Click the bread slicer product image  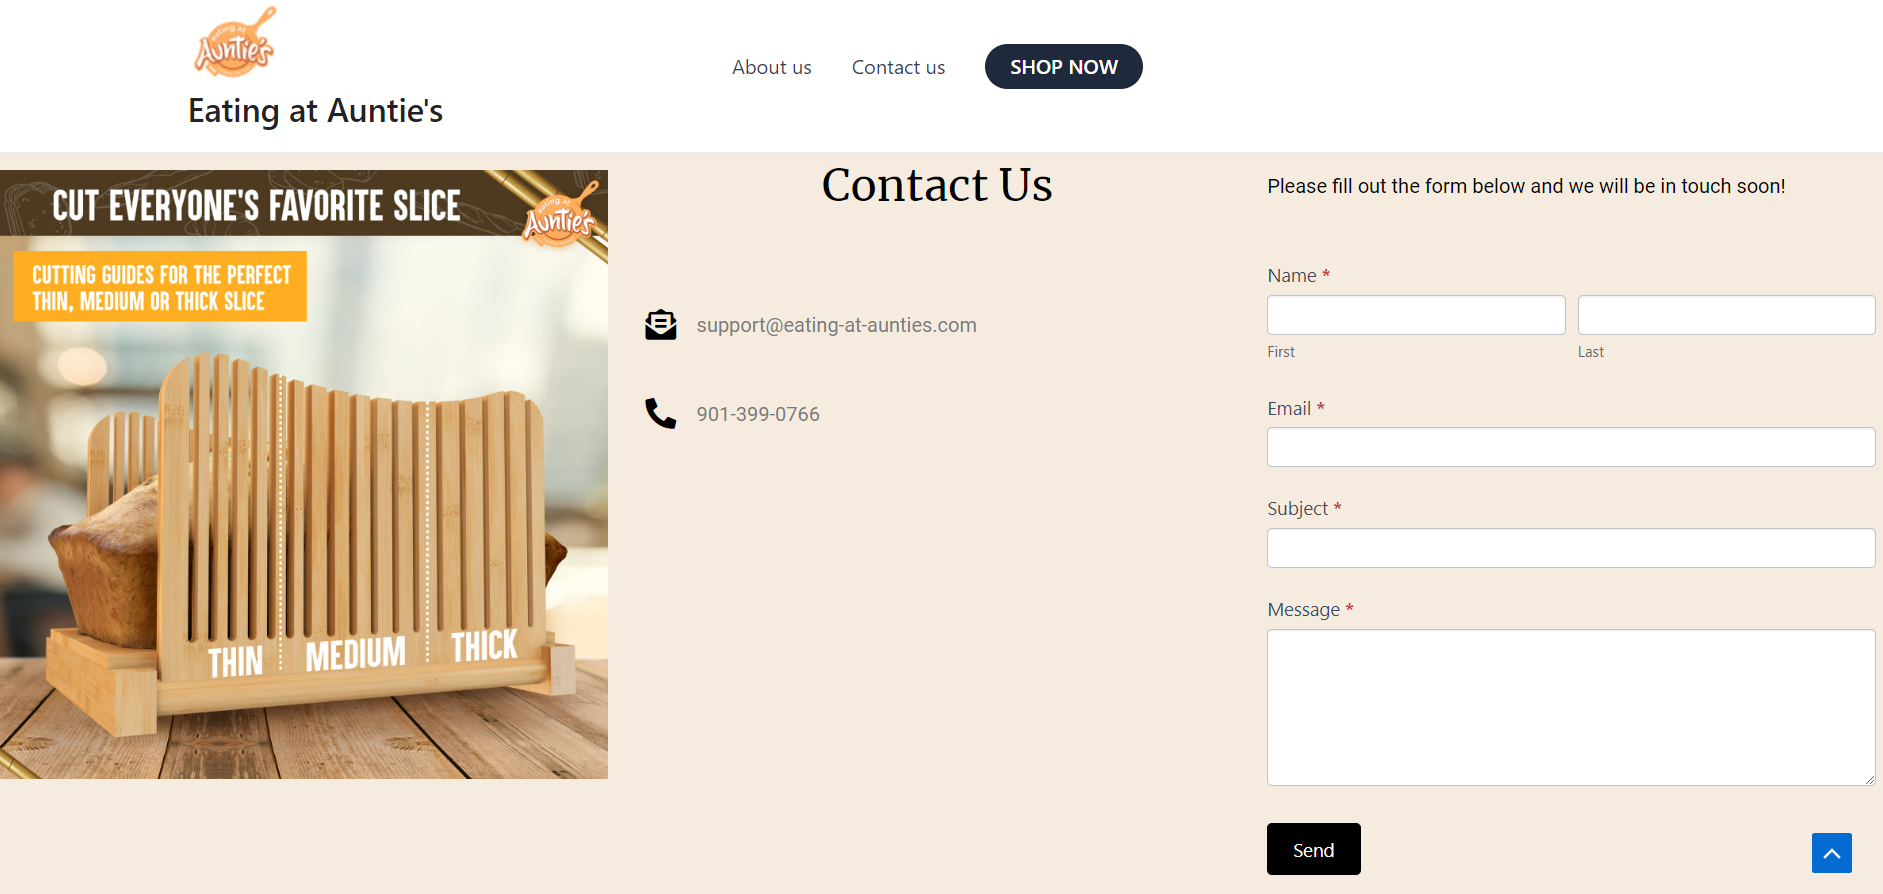[304, 474]
